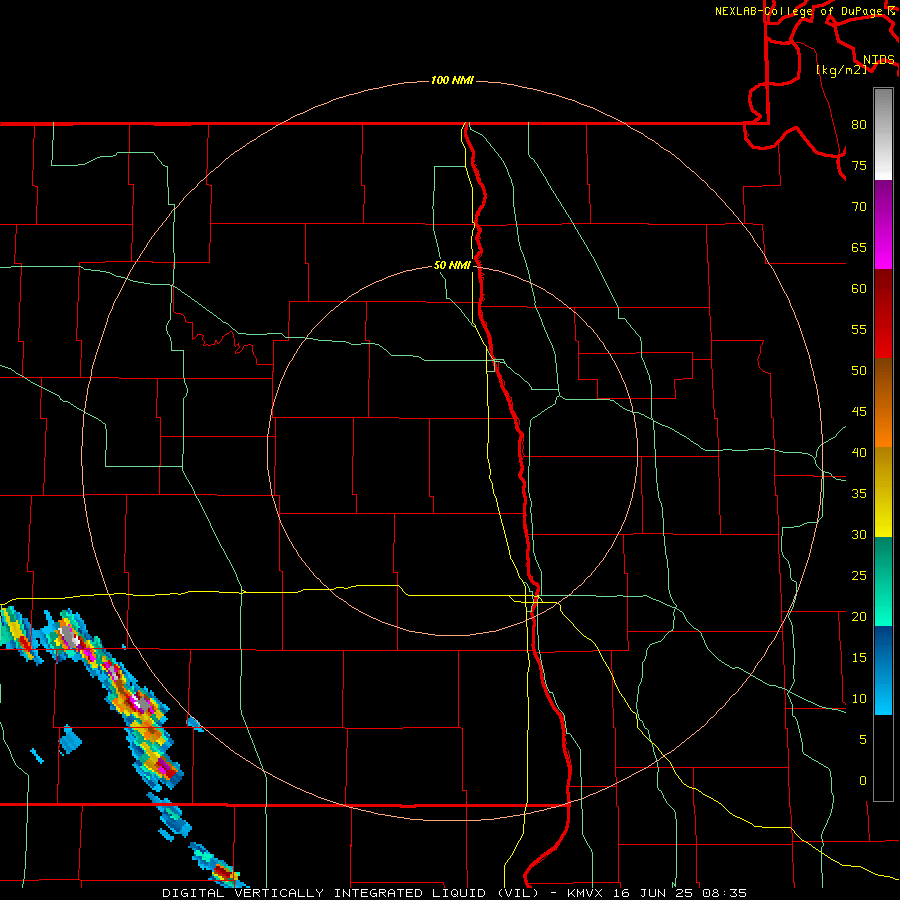The height and width of the screenshot is (900, 900).
Task: Click the '50 NMI' range ring label
Action: click(452, 265)
